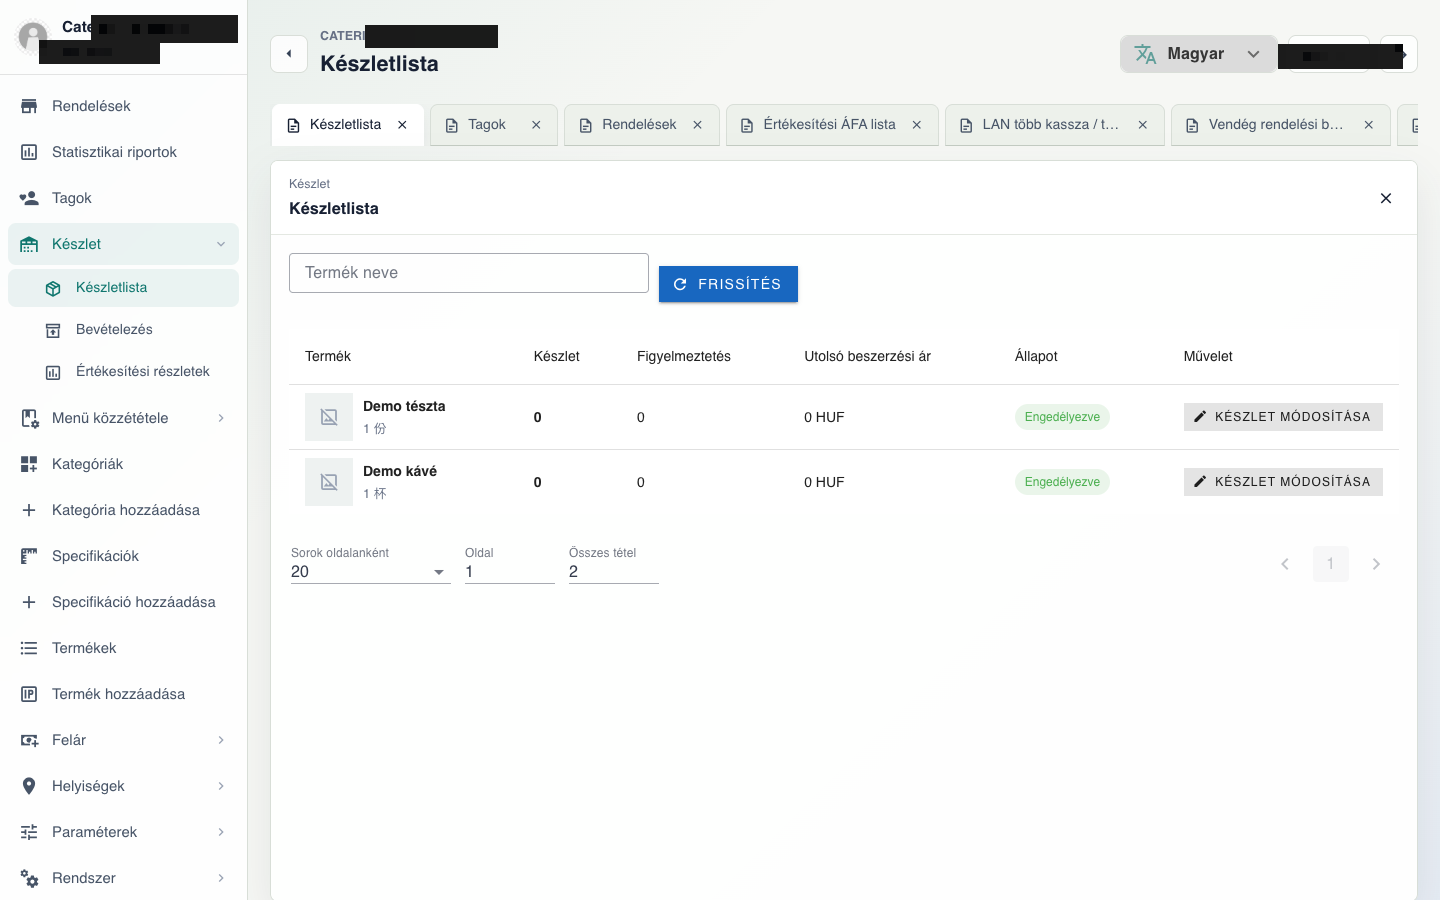Click the Demo kávé image placeholder
The height and width of the screenshot is (900, 1440).
pyautogui.click(x=329, y=482)
